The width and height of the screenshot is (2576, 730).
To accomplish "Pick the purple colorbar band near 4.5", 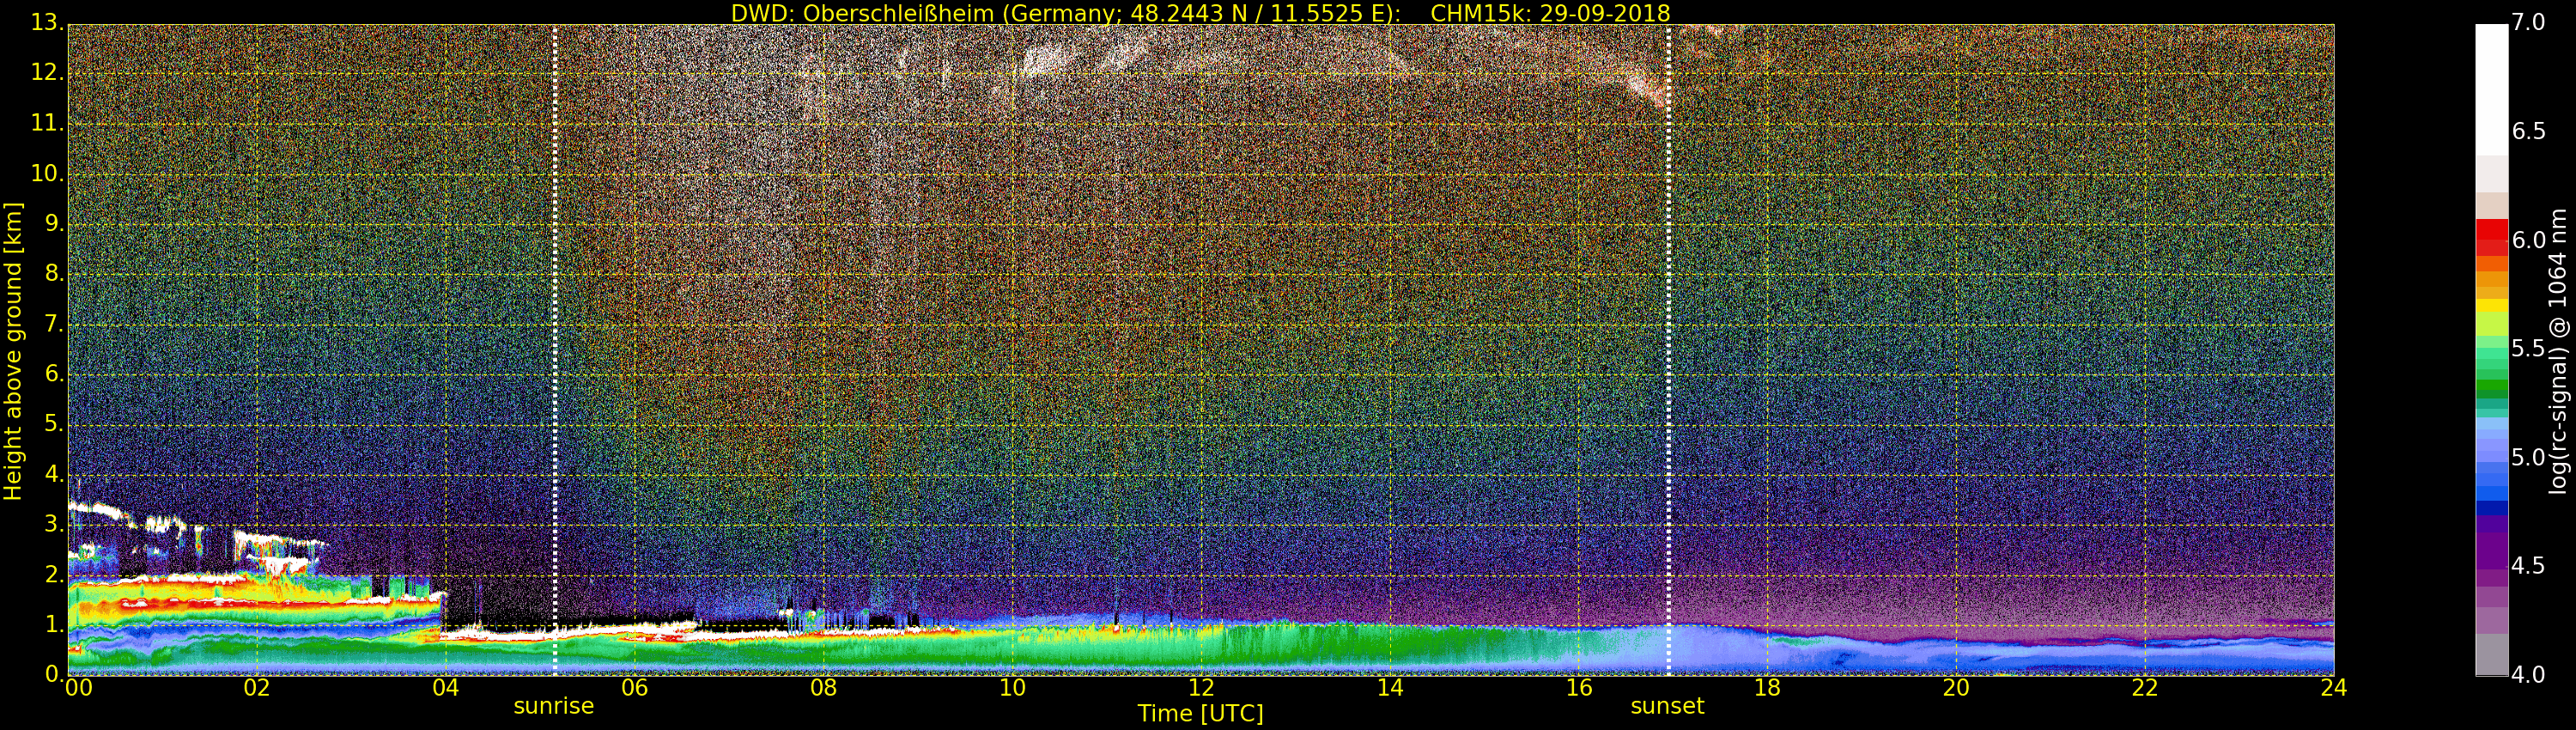I will 2491,560.
